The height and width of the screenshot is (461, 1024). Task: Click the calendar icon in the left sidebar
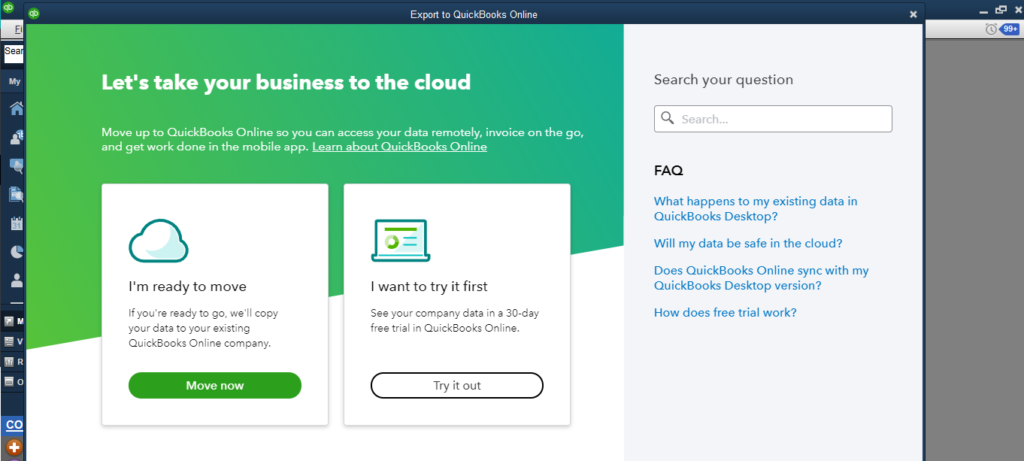16,223
